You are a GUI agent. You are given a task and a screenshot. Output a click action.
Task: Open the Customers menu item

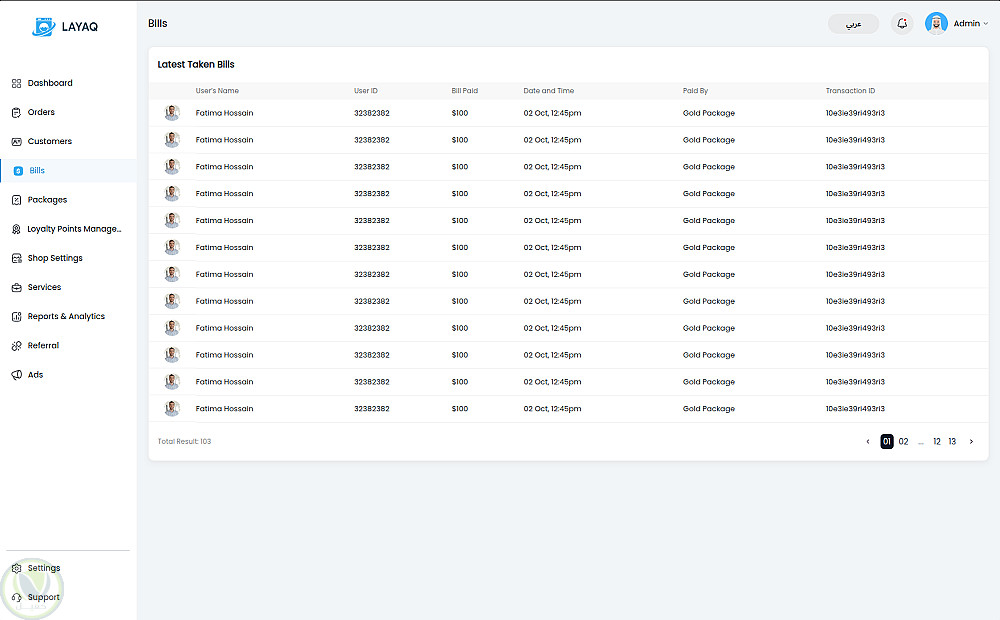(68, 142)
